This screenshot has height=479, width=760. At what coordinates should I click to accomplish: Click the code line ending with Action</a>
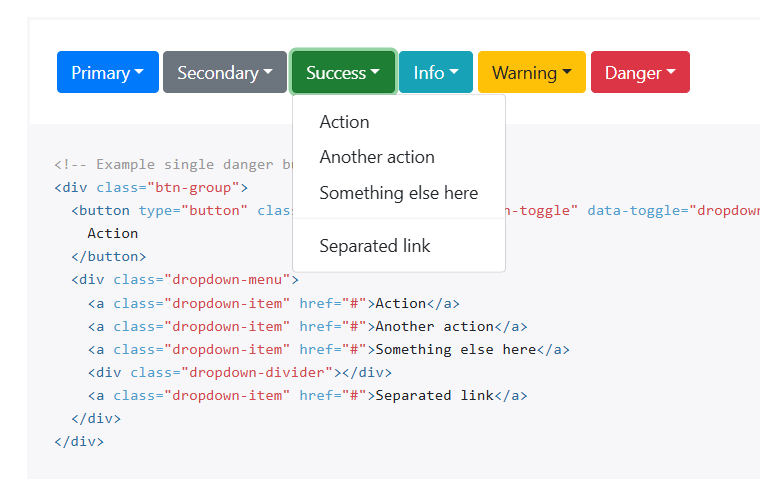pos(274,303)
